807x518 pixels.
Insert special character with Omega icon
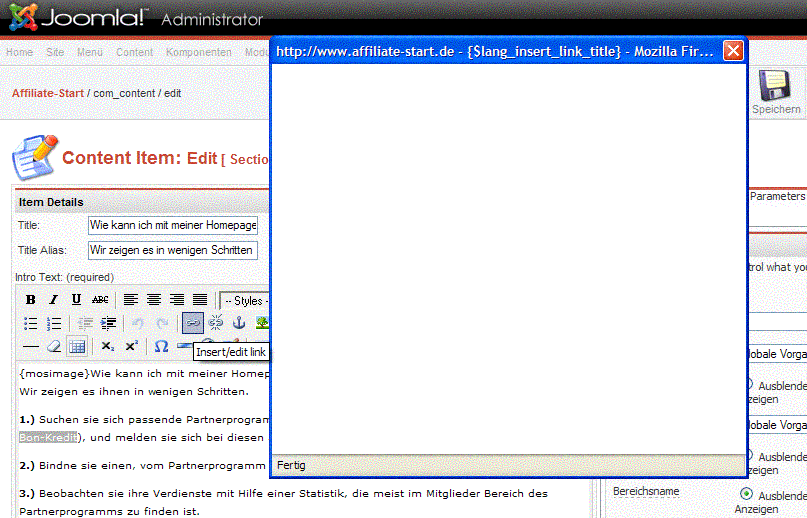point(161,346)
